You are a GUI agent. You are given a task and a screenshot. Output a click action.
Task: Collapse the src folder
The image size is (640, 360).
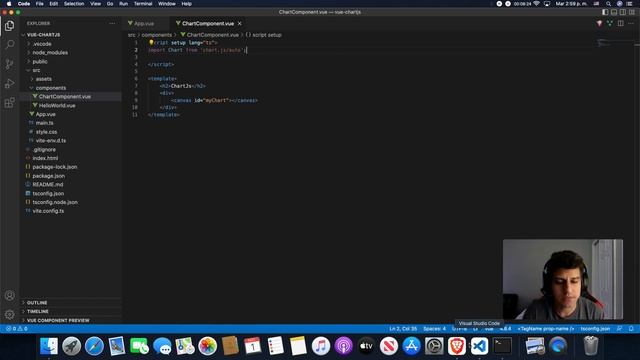pos(36,70)
